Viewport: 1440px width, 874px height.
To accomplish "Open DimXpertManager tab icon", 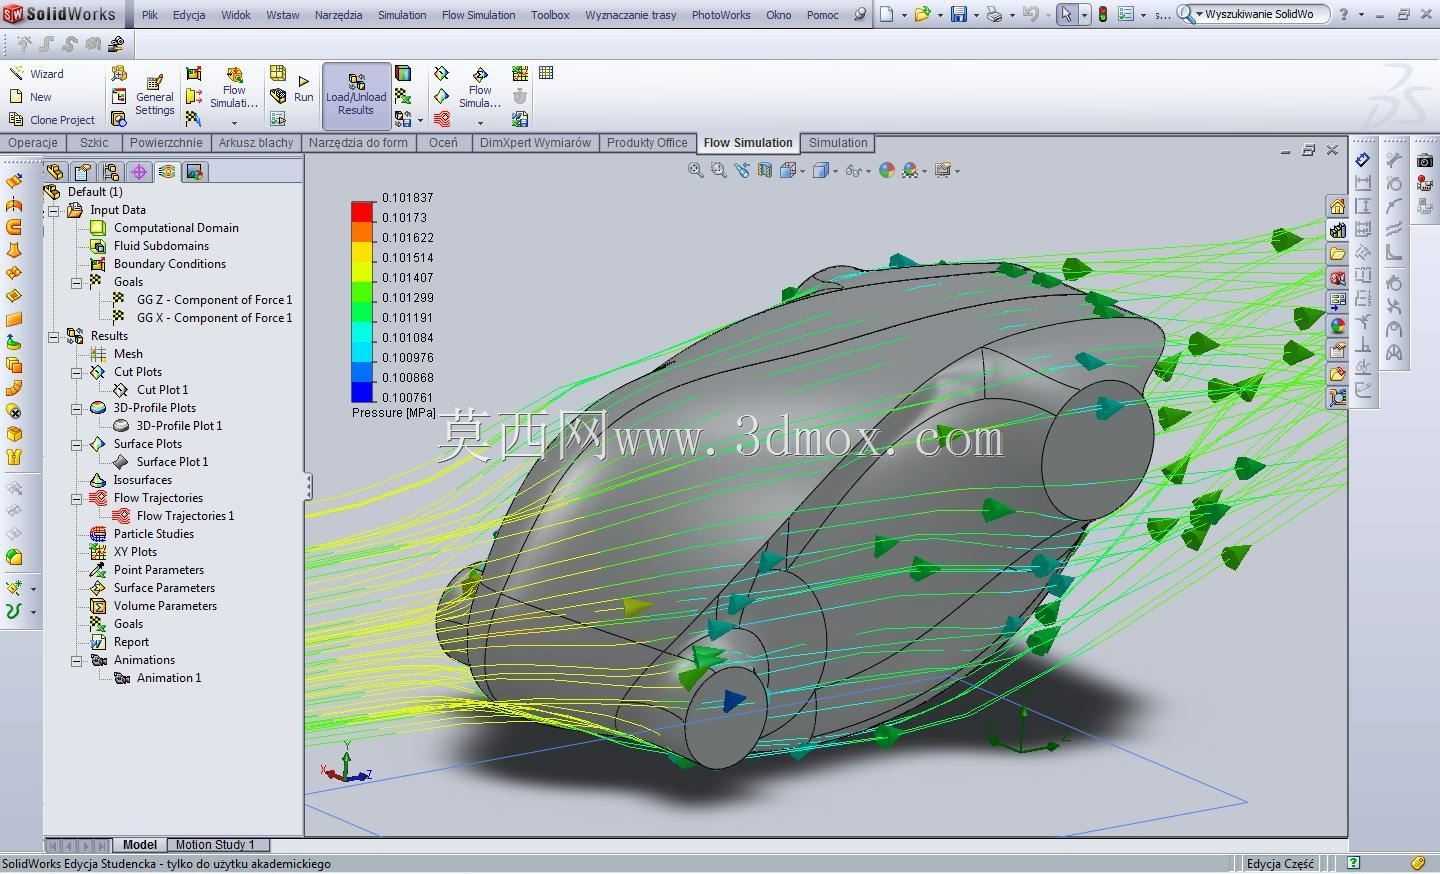I will [x=139, y=172].
